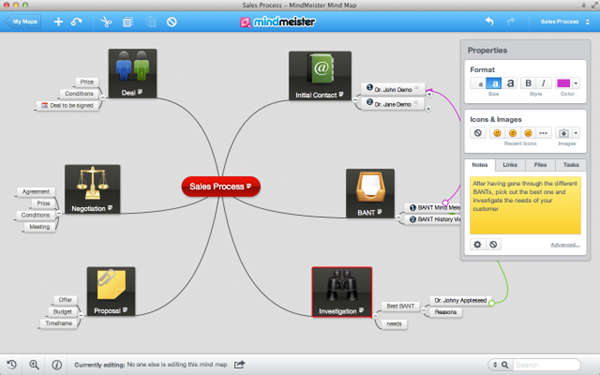Go back to My Maps
600x375 pixels.
pyautogui.click(x=23, y=22)
